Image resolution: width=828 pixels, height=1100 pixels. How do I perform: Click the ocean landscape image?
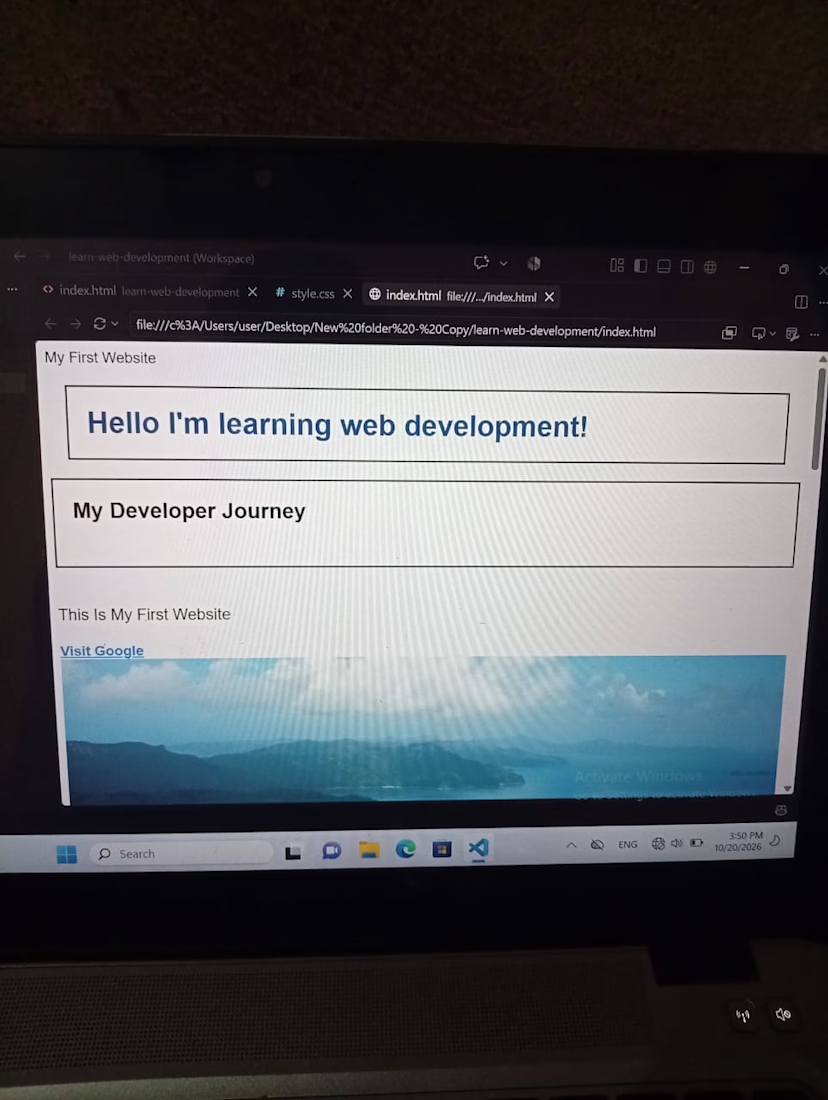pyautogui.click(x=423, y=730)
